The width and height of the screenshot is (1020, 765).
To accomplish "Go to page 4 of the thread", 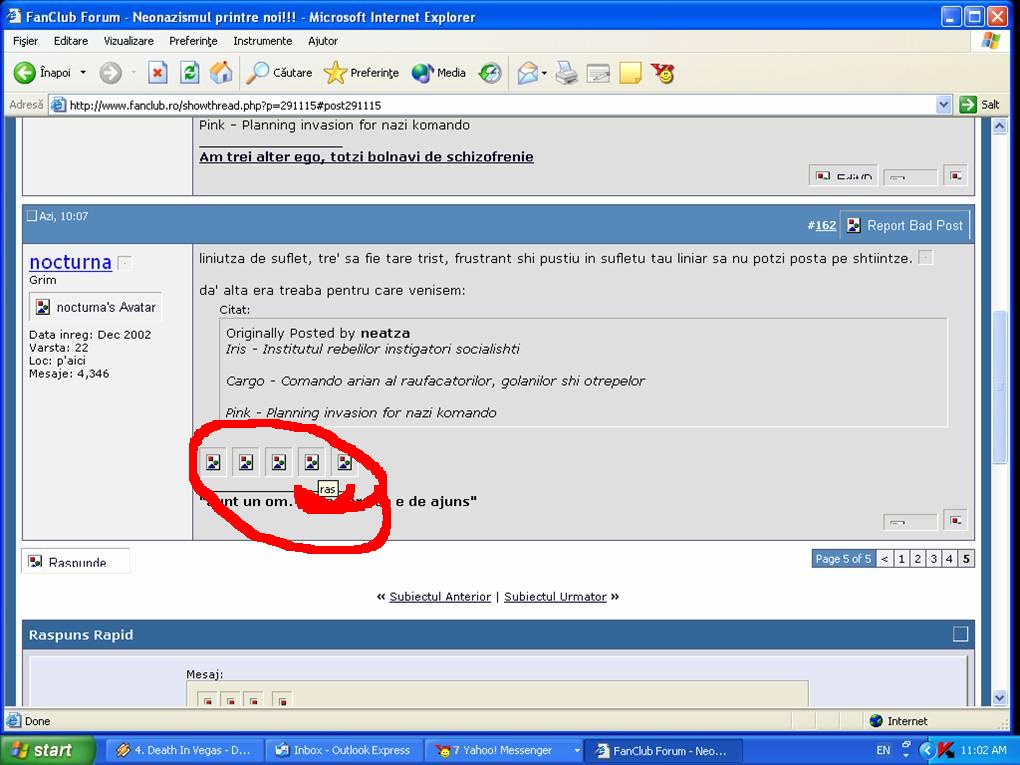I will tap(950, 559).
